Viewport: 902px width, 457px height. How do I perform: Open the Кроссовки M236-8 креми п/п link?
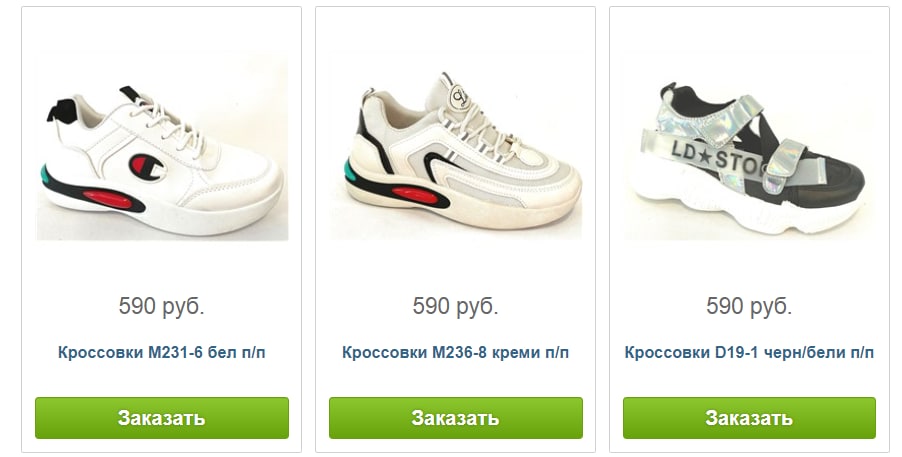pos(455,352)
